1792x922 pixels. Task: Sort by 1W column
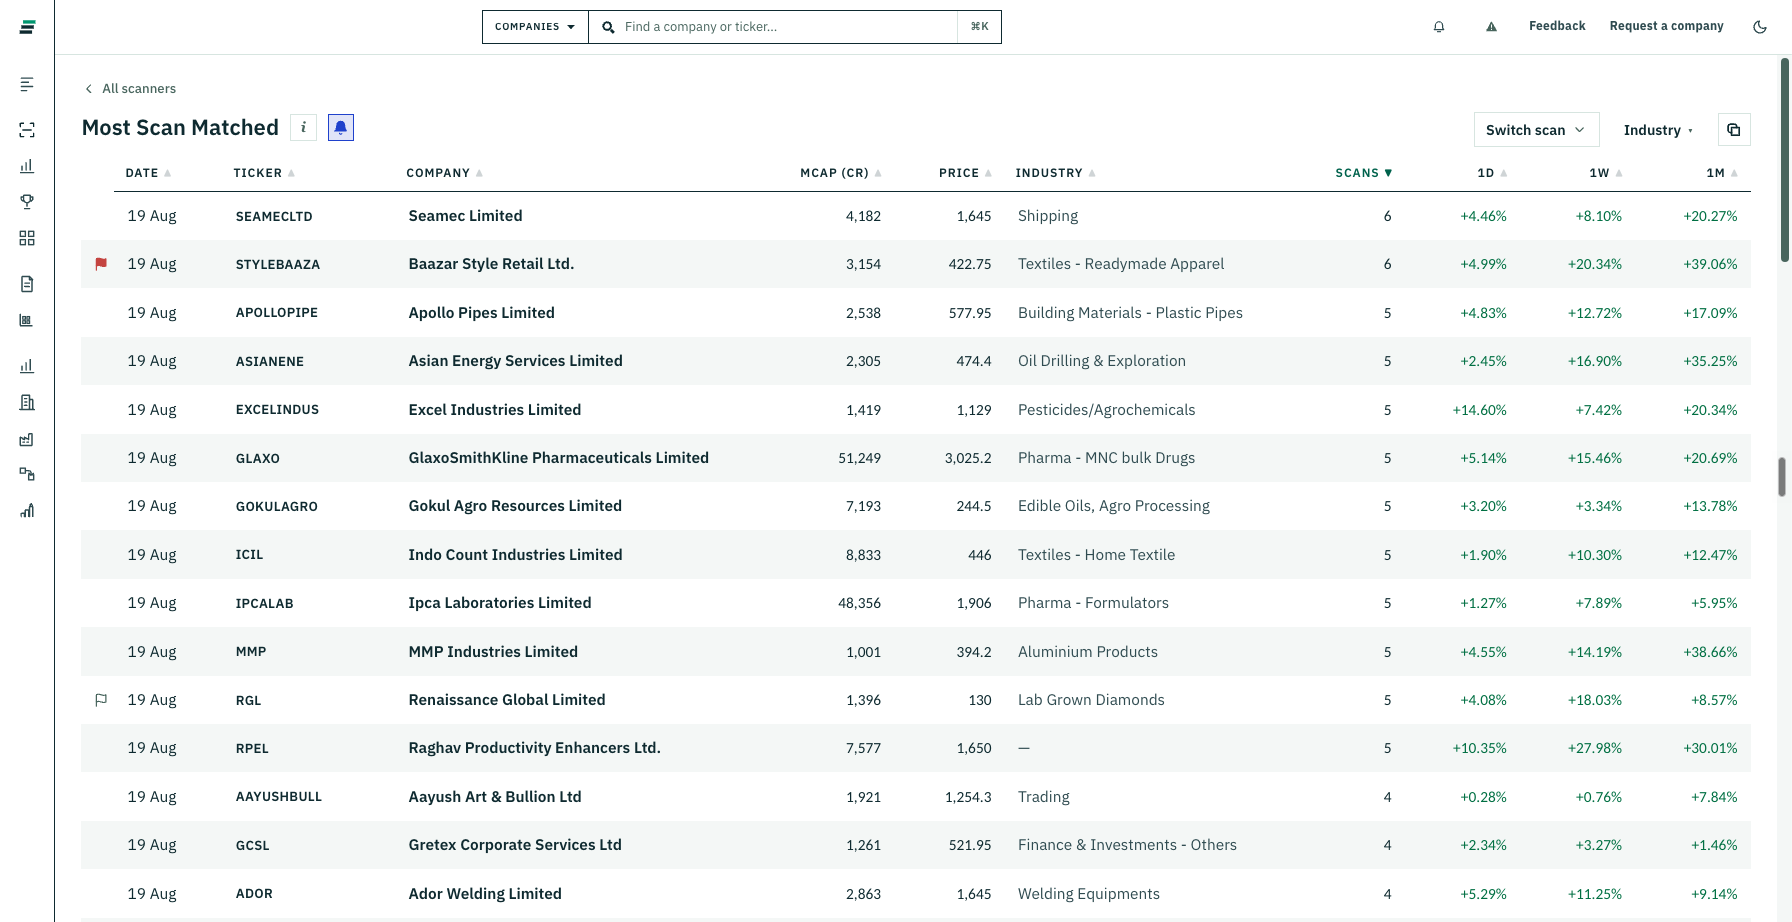[1606, 173]
